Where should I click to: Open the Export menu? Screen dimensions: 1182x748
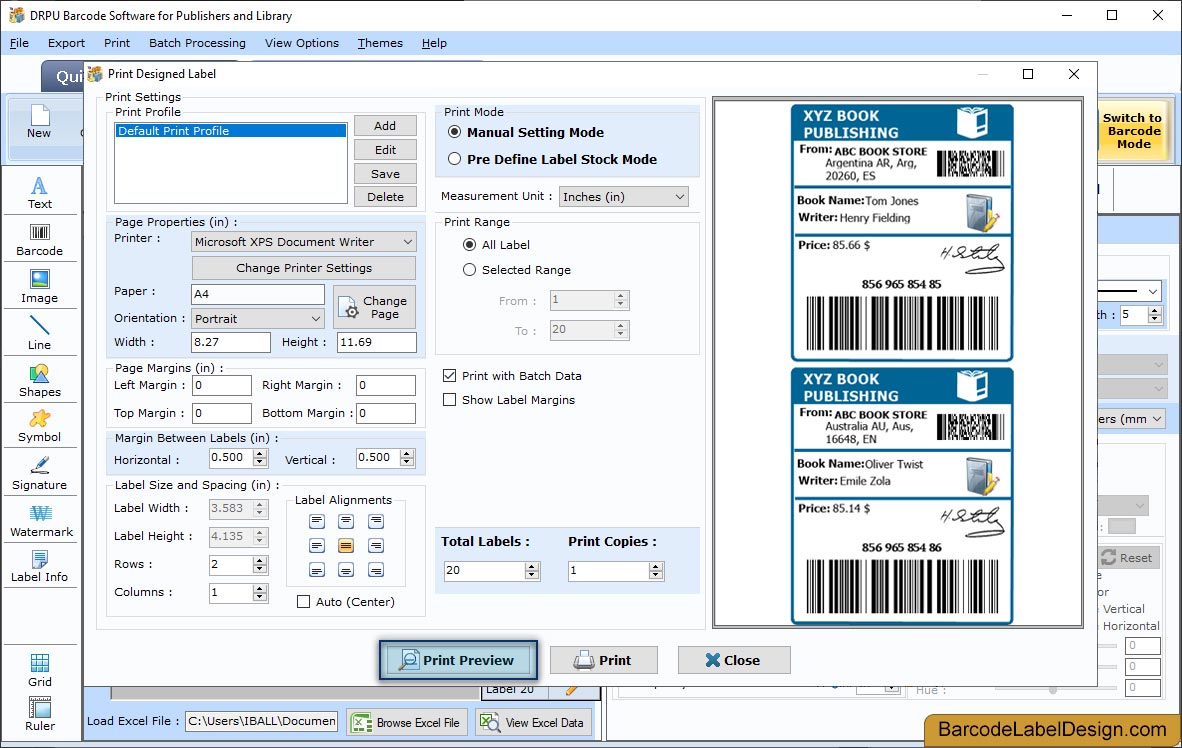tap(66, 43)
